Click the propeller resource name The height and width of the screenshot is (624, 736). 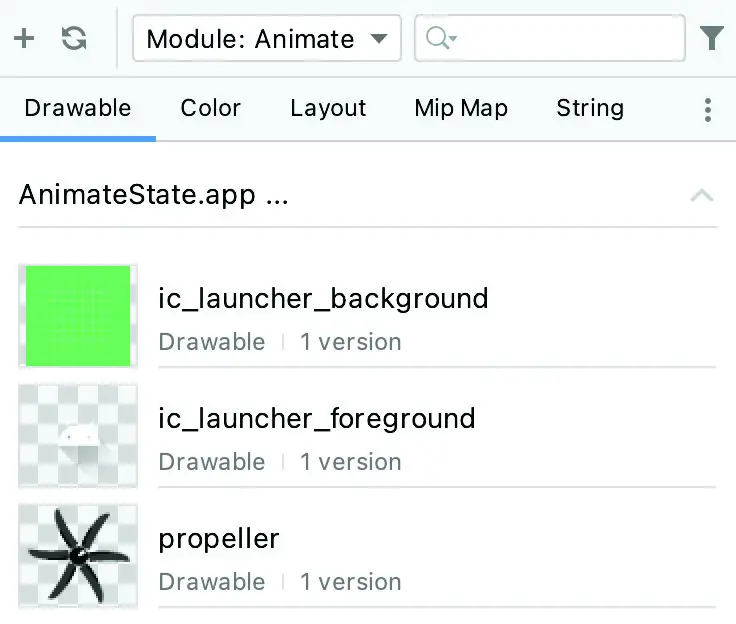[219, 539]
